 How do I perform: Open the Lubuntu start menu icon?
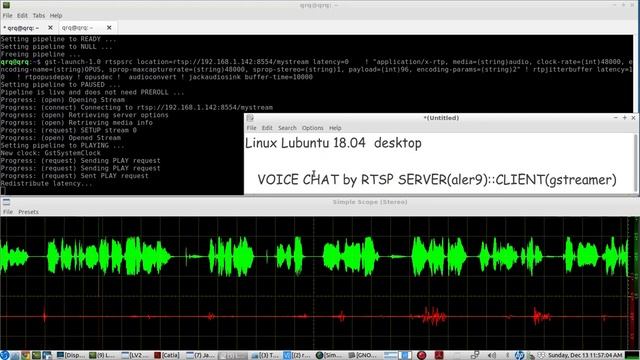4,355
